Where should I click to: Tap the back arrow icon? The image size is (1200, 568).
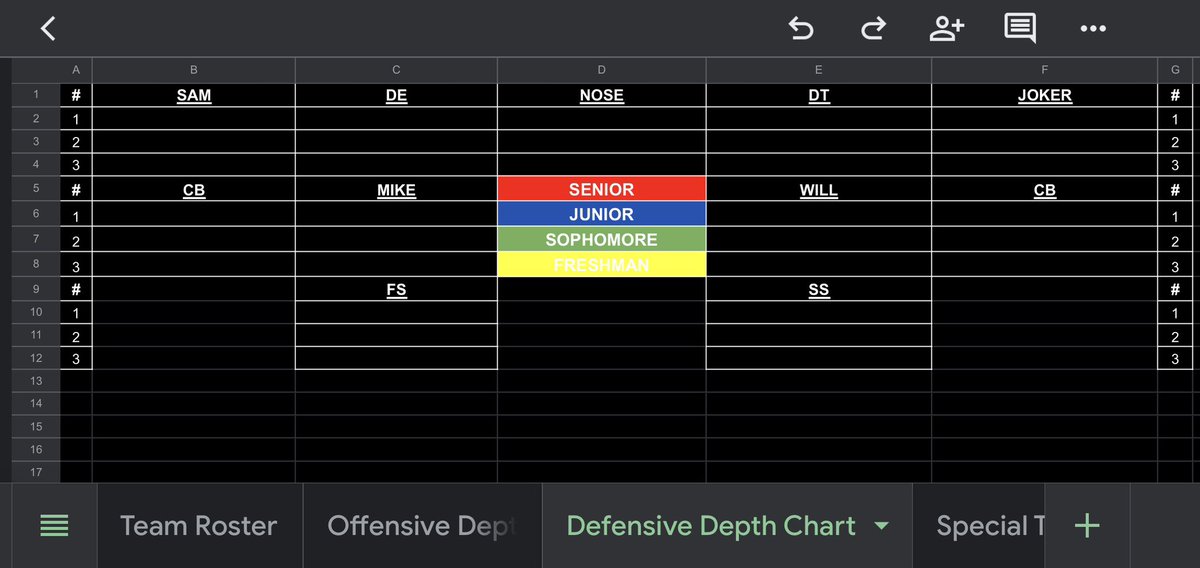[47, 28]
